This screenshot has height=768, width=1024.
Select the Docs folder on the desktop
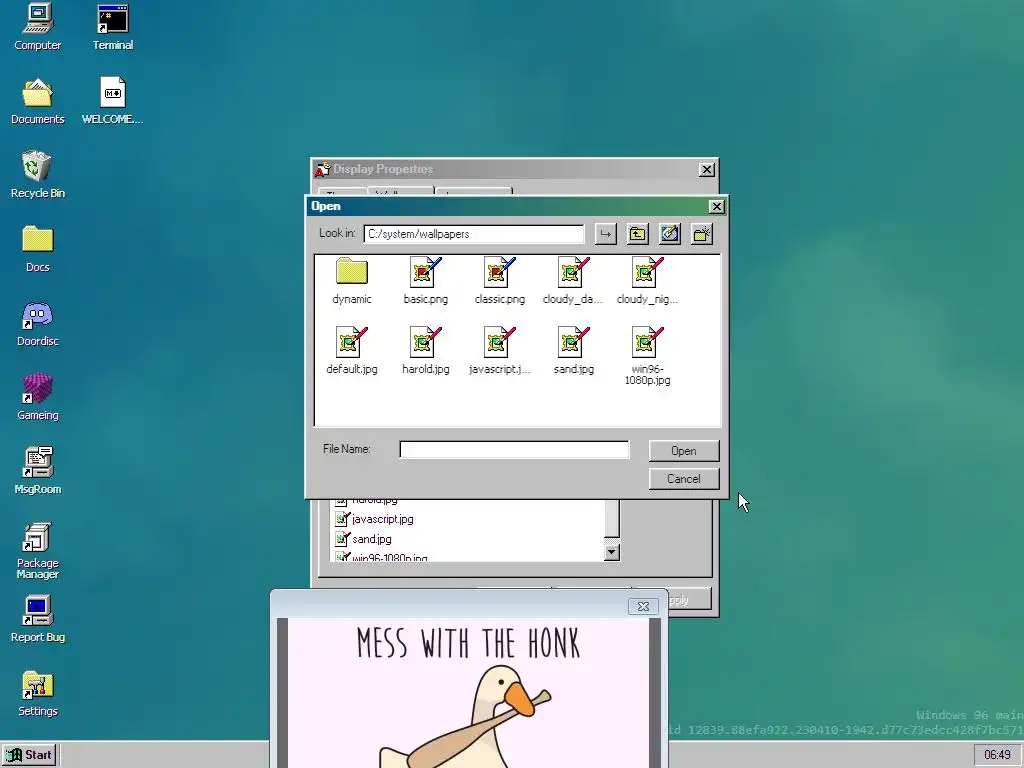[37, 249]
